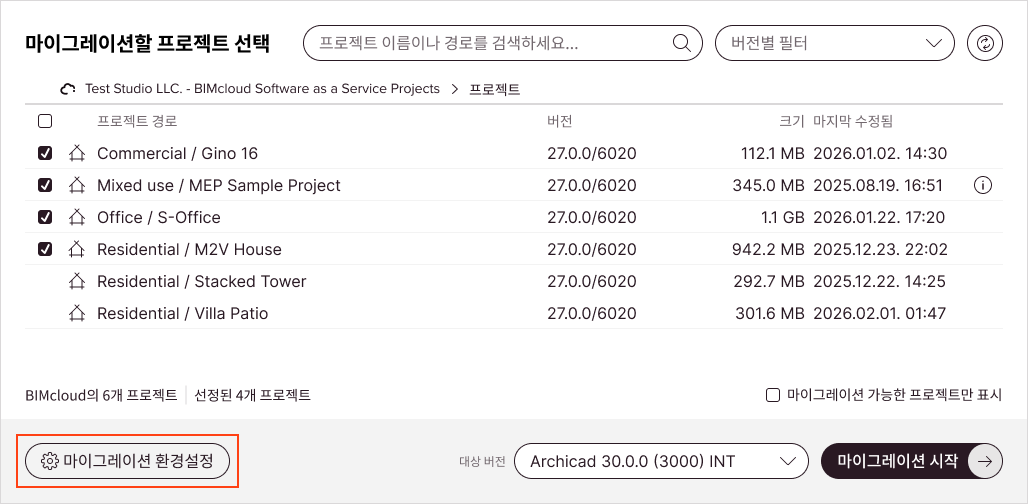This screenshot has width=1028, height=504.
Task: Sort by 버전 column header
Action: (x=559, y=121)
